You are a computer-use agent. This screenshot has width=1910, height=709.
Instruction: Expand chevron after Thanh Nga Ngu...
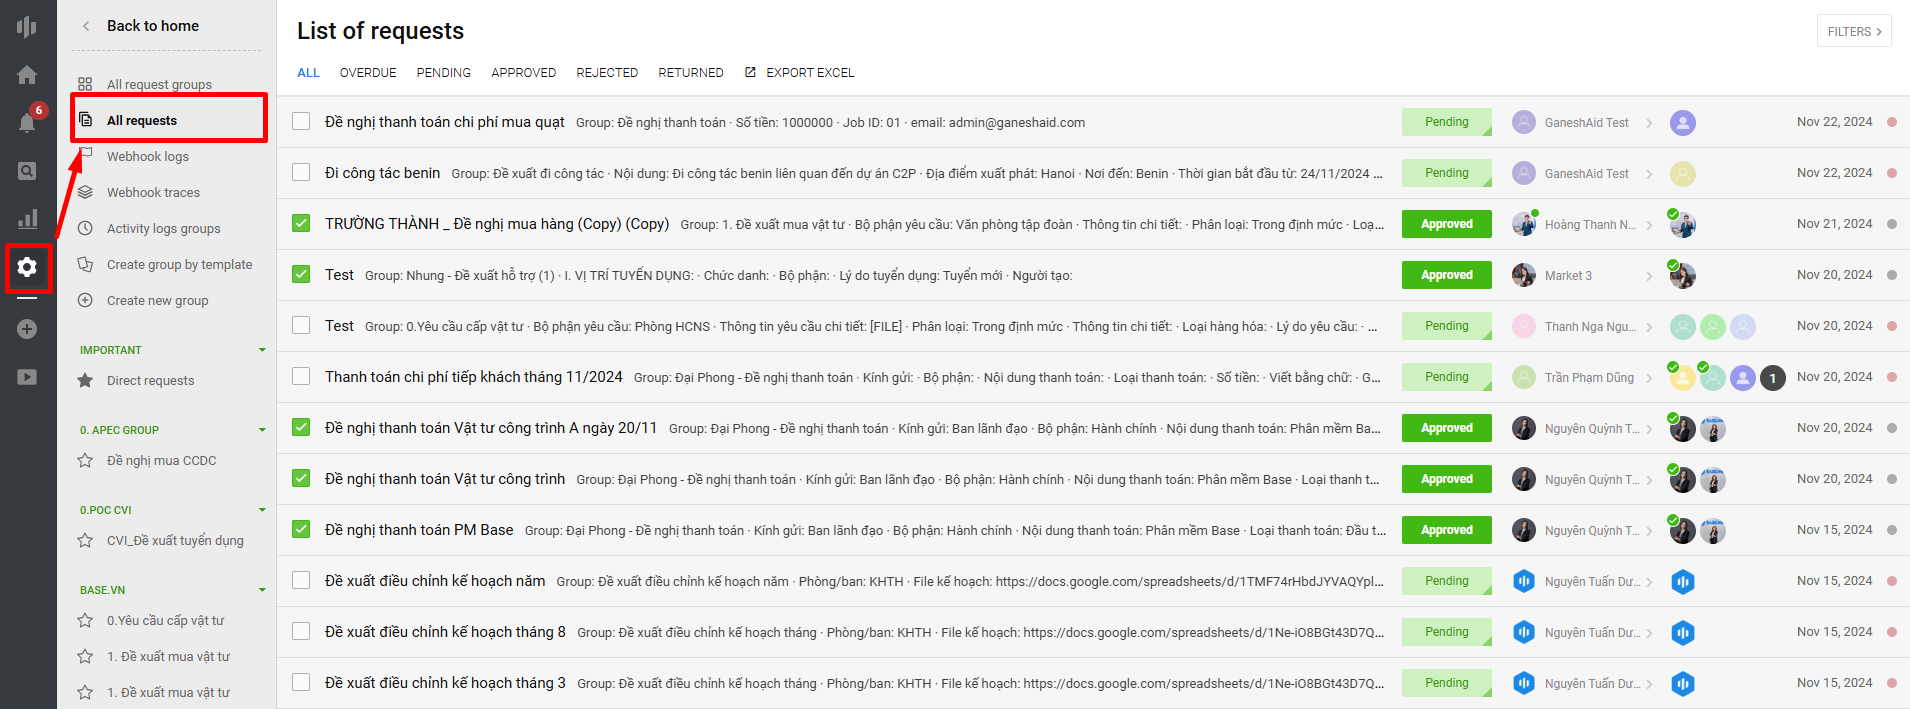[1649, 327]
